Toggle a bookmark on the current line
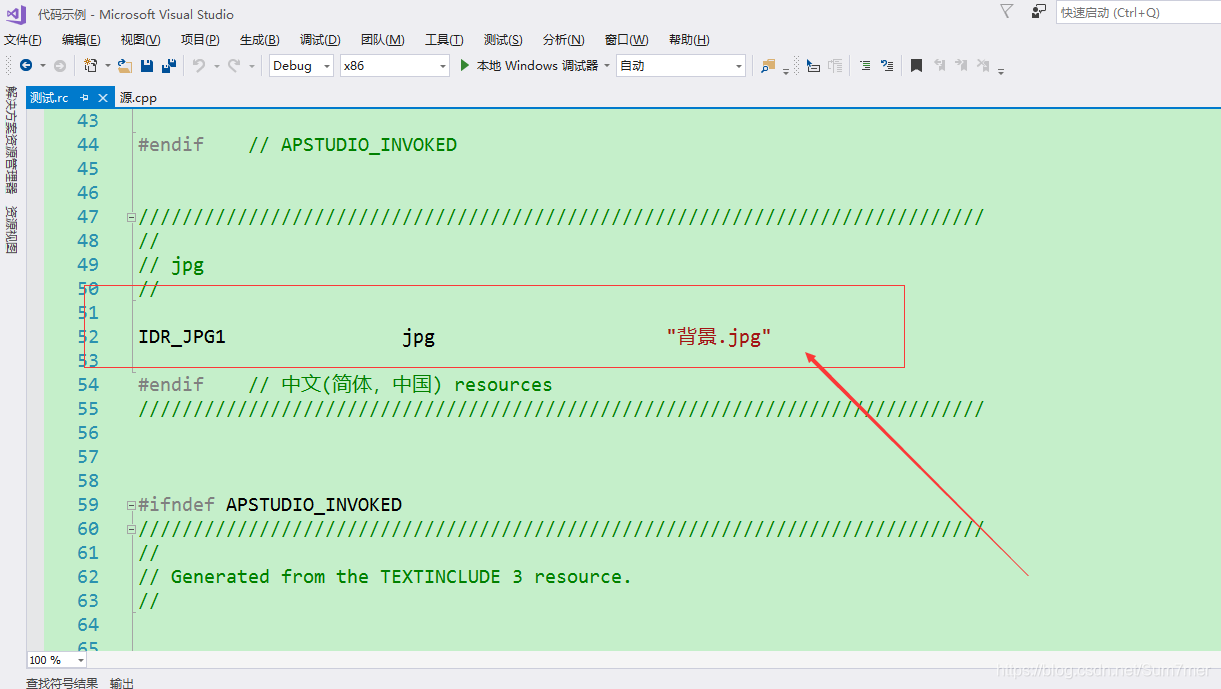1221x689 pixels. pyautogui.click(x=916, y=65)
